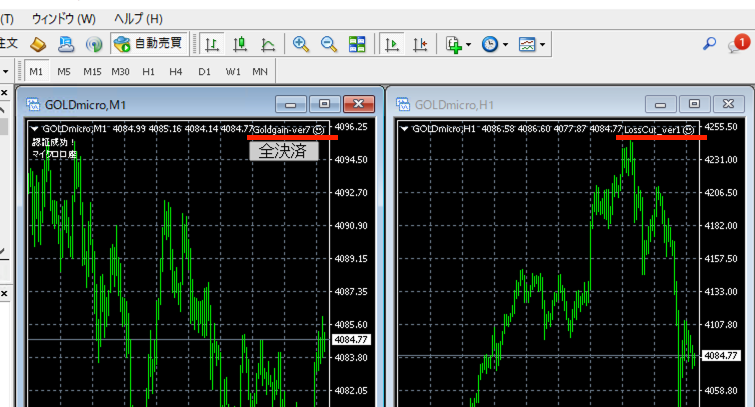Click the search magnifier icon
The height and width of the screenshot is (407, 755).
pos(710,44)
